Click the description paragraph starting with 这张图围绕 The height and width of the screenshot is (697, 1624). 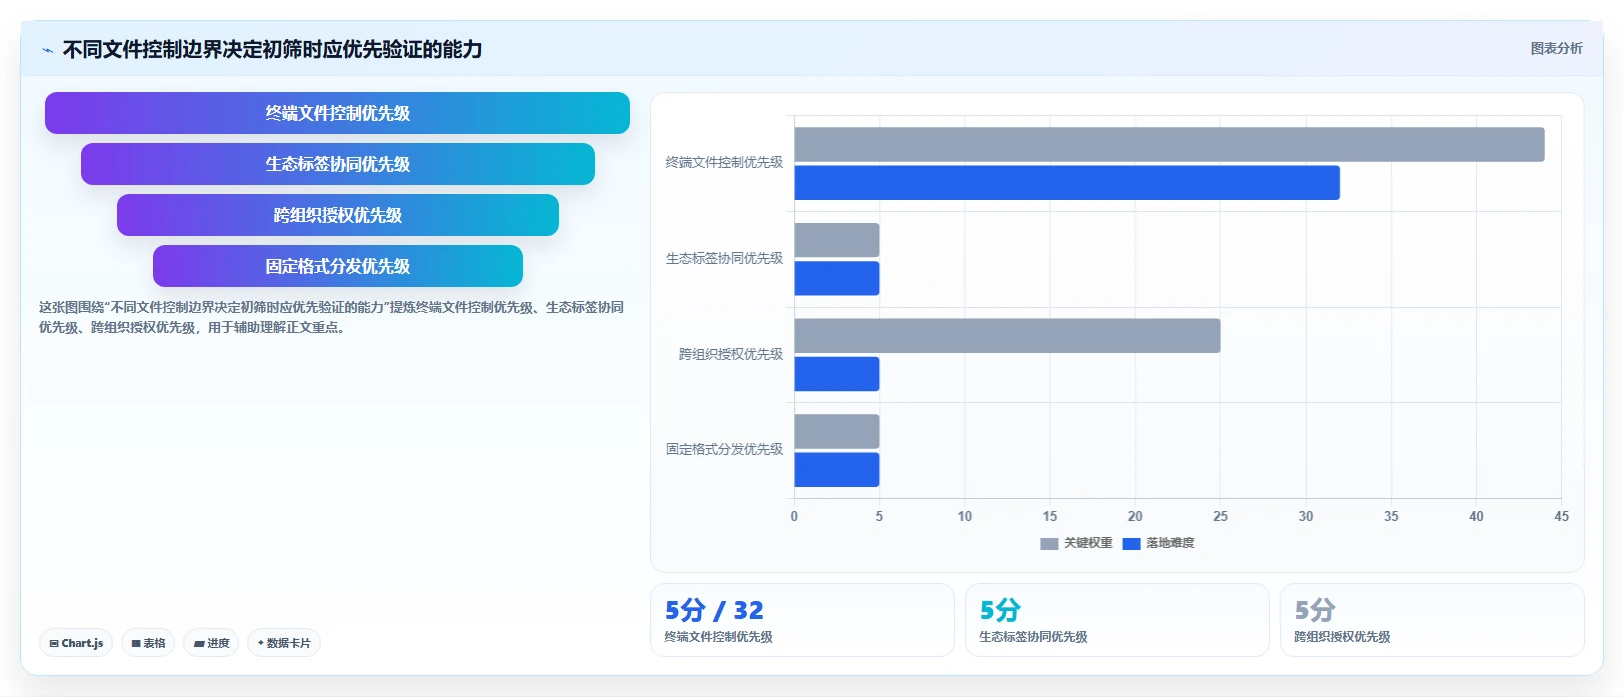pyautogui.click(x=331, y=317)
